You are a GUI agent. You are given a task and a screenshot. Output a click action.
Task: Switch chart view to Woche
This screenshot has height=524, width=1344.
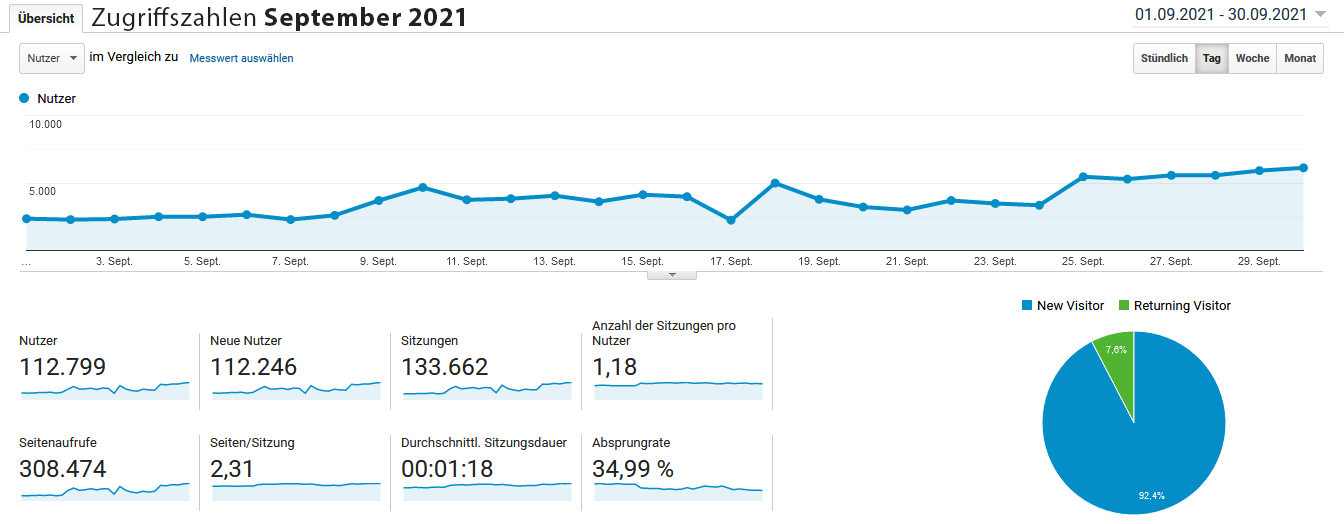pyautogui.click(x=1252, y=58)
